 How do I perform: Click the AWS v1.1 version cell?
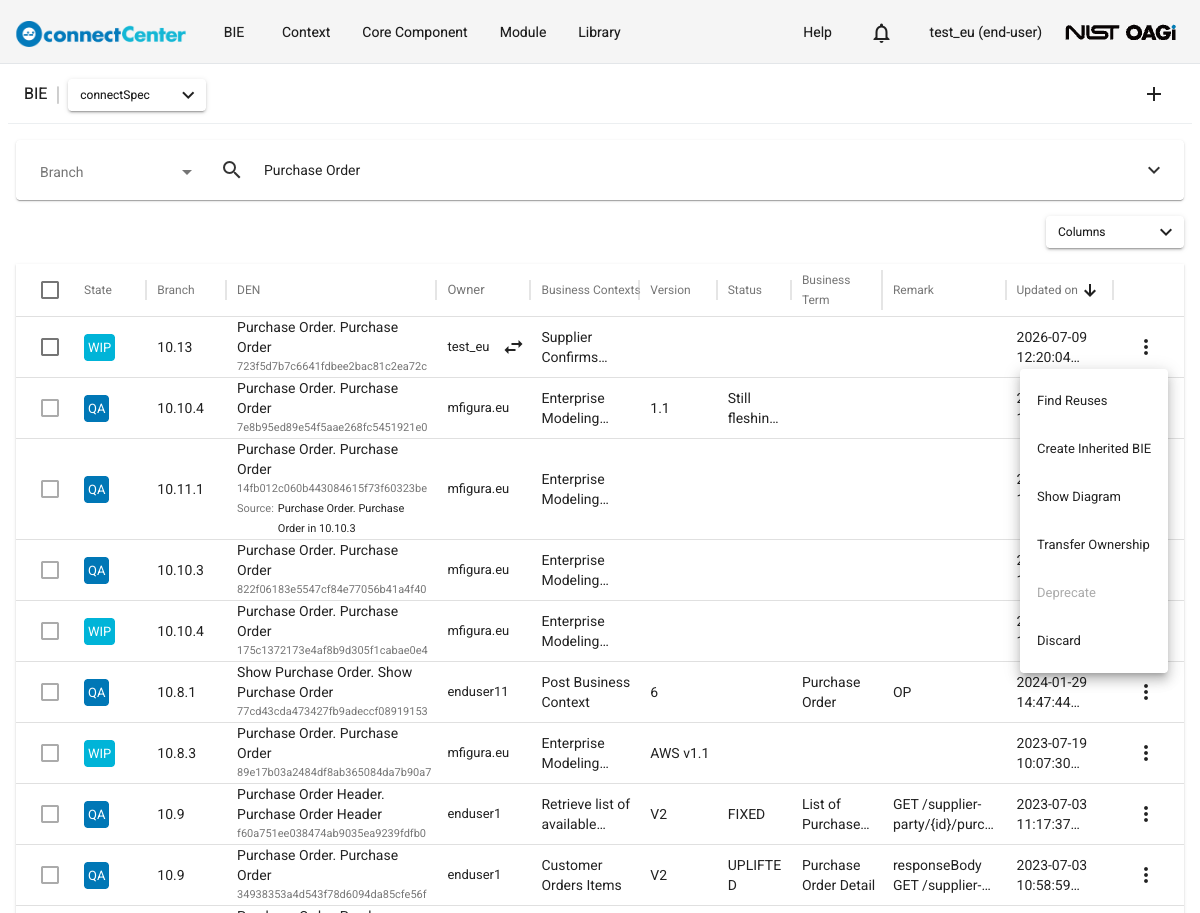[679, 753]
